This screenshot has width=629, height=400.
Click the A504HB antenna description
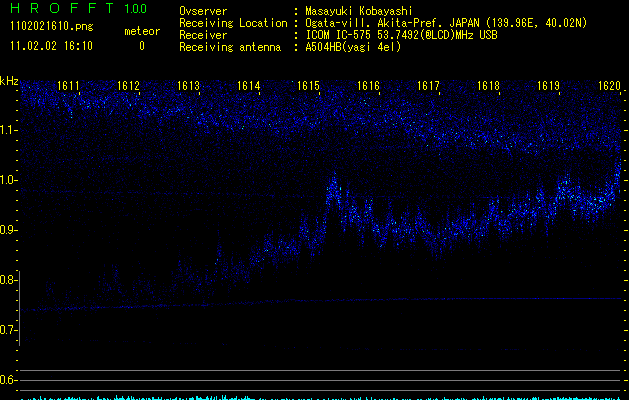pyautogui.click(x=353, y=47)
